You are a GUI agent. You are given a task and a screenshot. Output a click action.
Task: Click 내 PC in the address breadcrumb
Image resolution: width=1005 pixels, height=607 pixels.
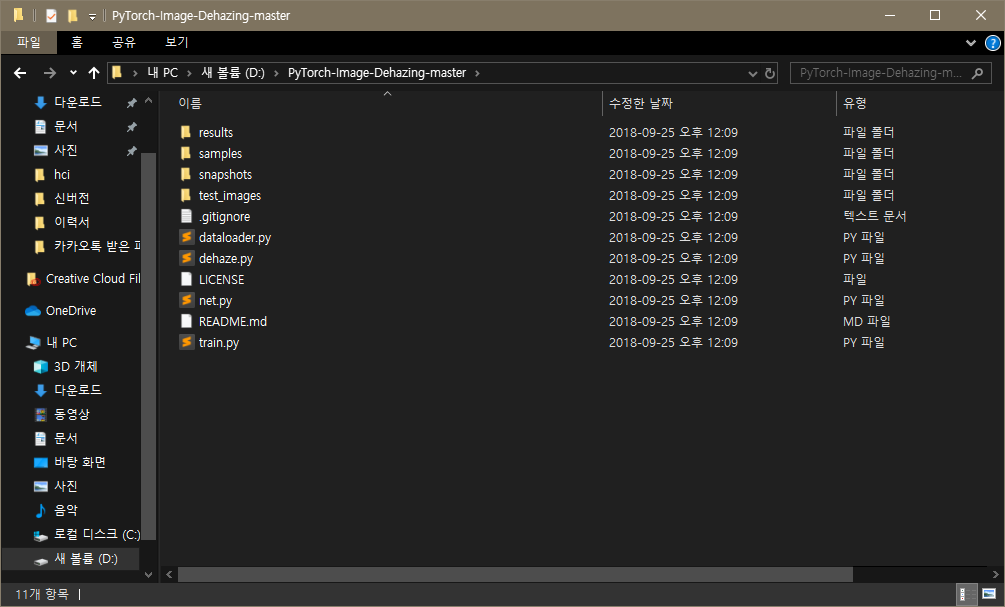(162, 73)
